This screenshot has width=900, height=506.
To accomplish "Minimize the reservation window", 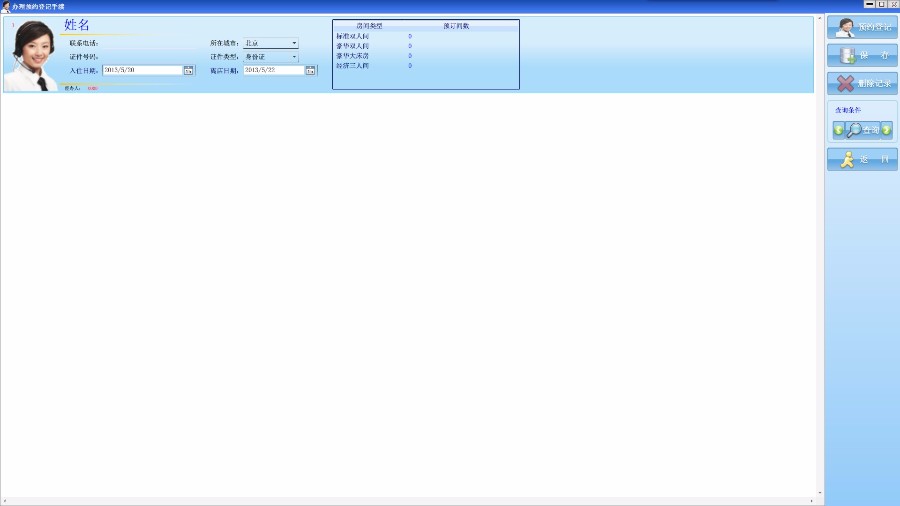I will pyautogui.click(x=870, y=4).
